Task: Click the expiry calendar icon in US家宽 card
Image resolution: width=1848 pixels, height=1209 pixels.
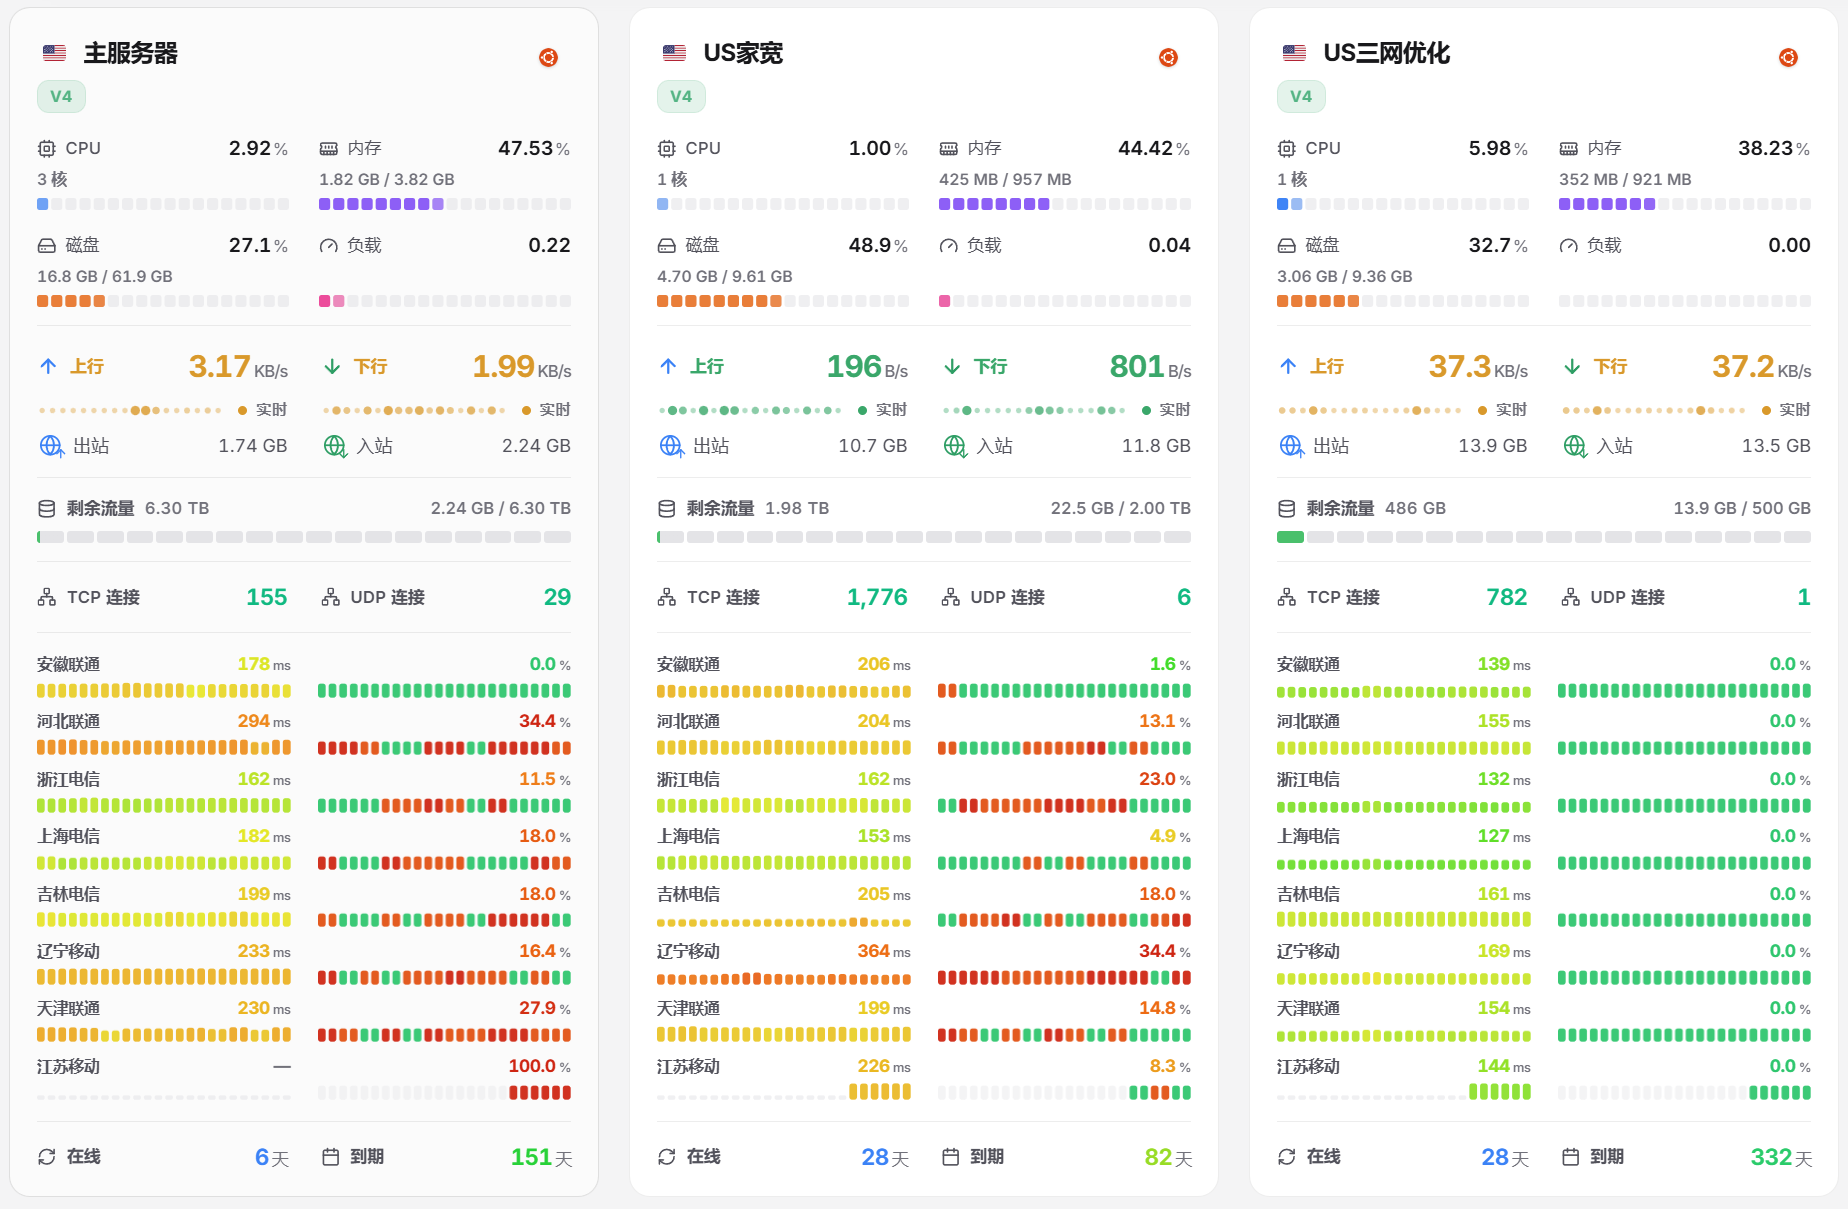Action: pos(950,1157)
